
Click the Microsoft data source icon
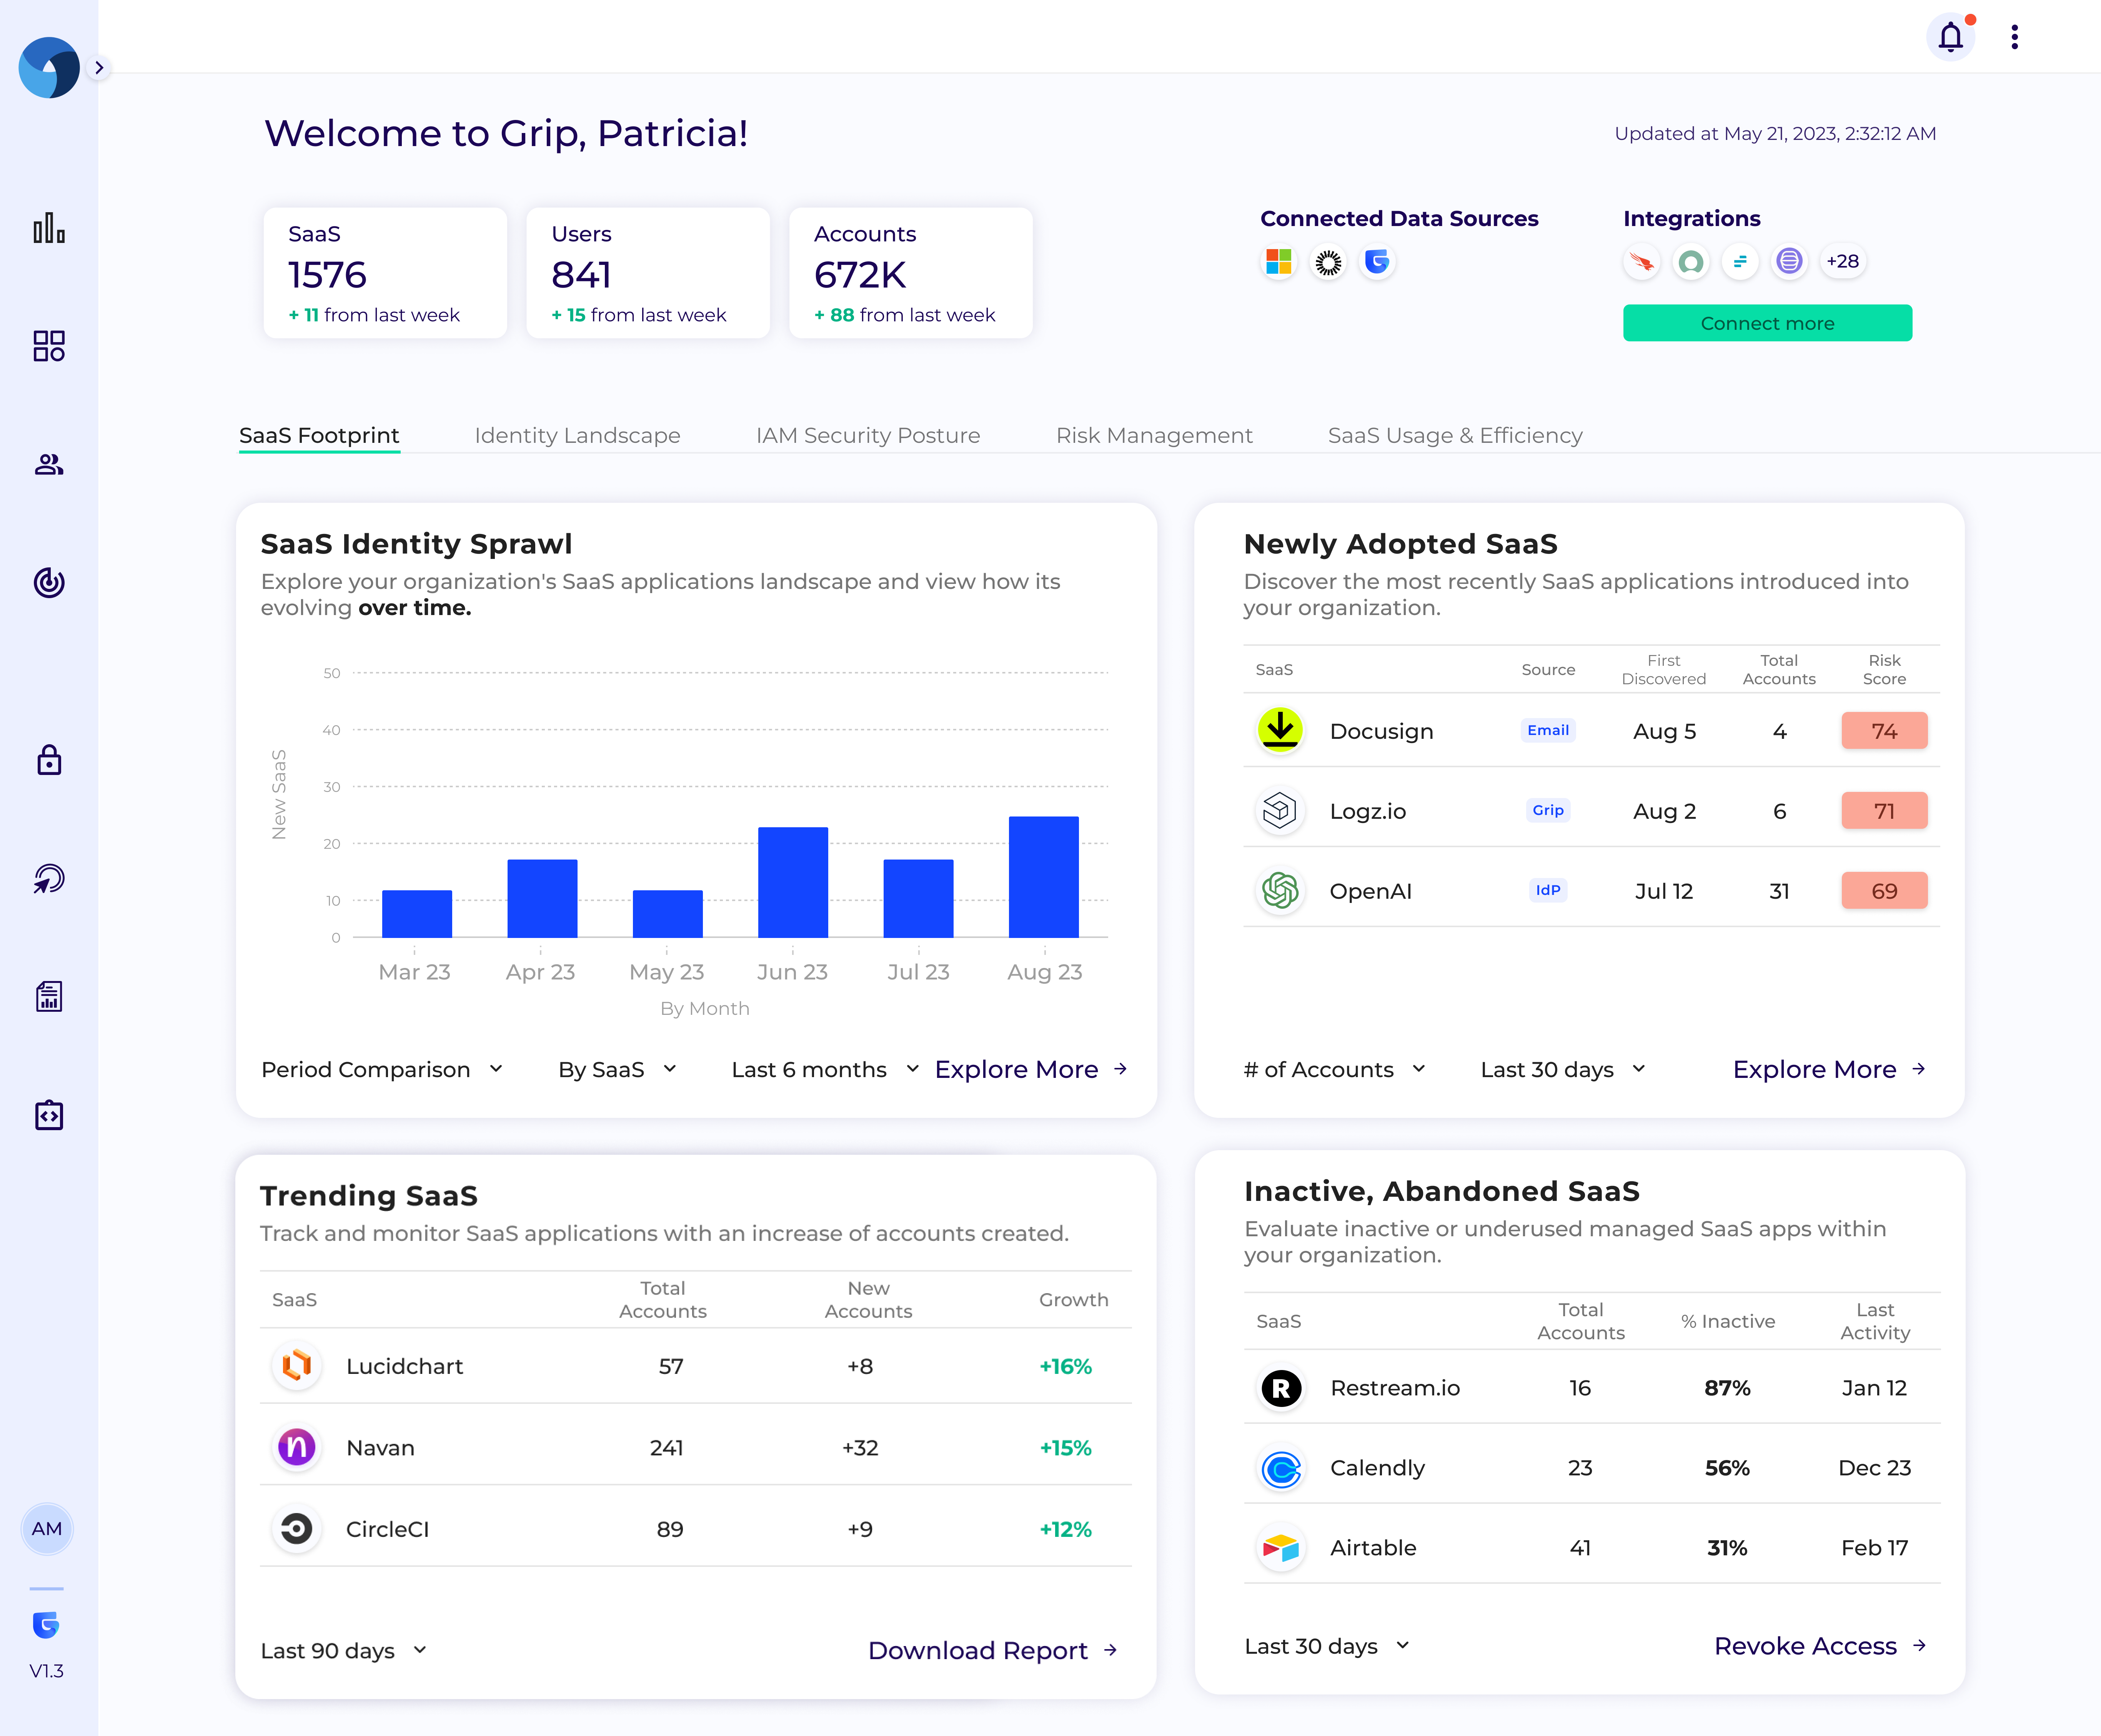pyautogui.click(x=1278, y=262)
